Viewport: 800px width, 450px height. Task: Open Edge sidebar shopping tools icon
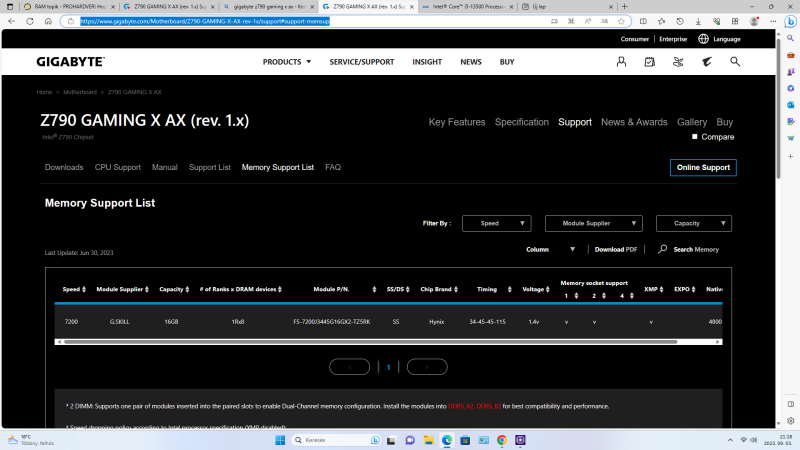pyautogui.click(x=791, y=55)
